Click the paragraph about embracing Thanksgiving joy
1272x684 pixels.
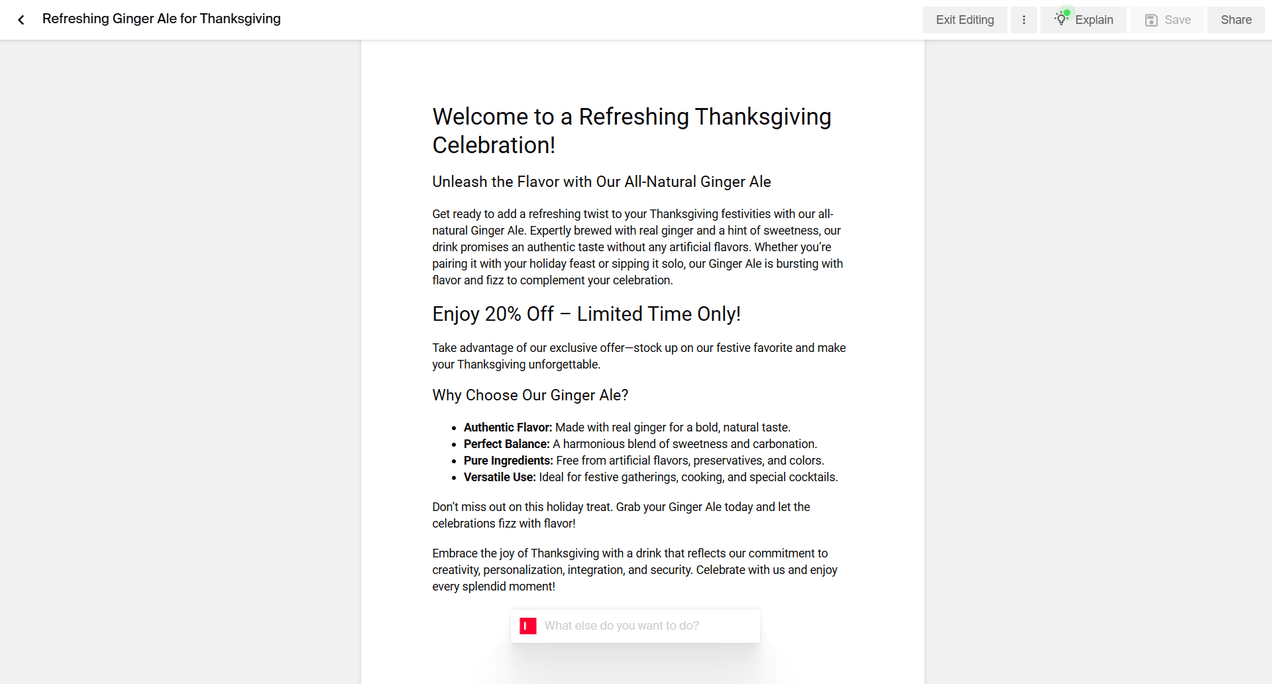click(635, 569)
